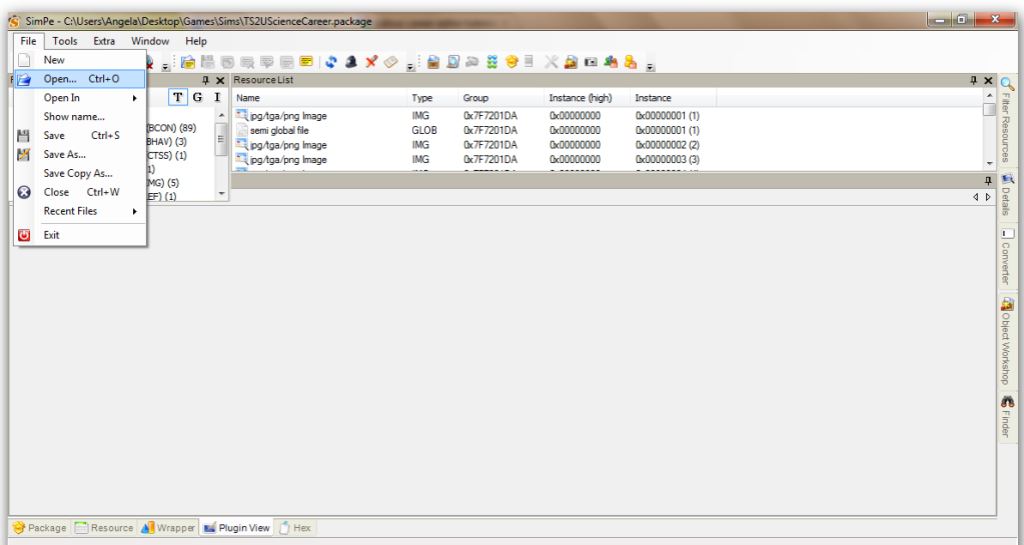Click the red X delete toolbar icon
The image size is (1024, 545).
[371, 62]
